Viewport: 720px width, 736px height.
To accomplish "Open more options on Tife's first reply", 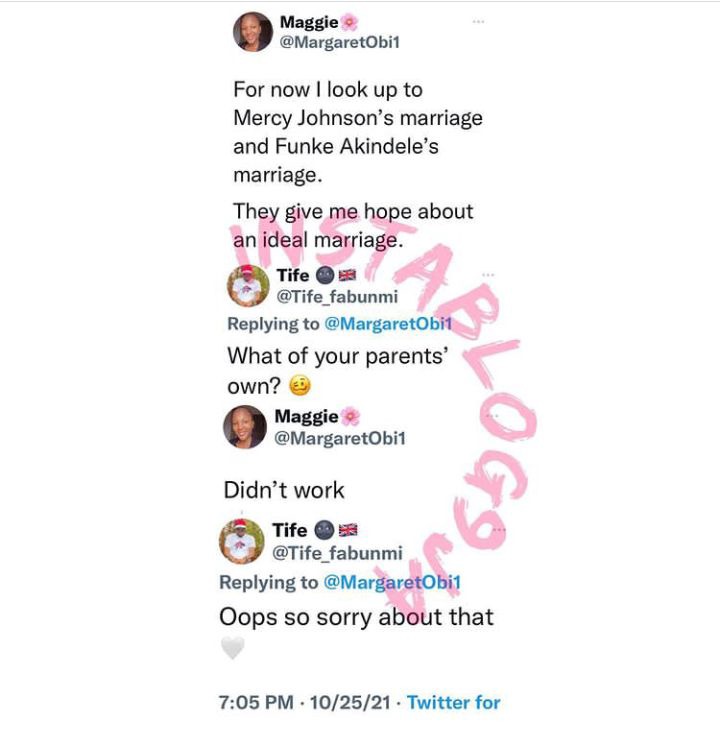I will [x=488, y=275].
